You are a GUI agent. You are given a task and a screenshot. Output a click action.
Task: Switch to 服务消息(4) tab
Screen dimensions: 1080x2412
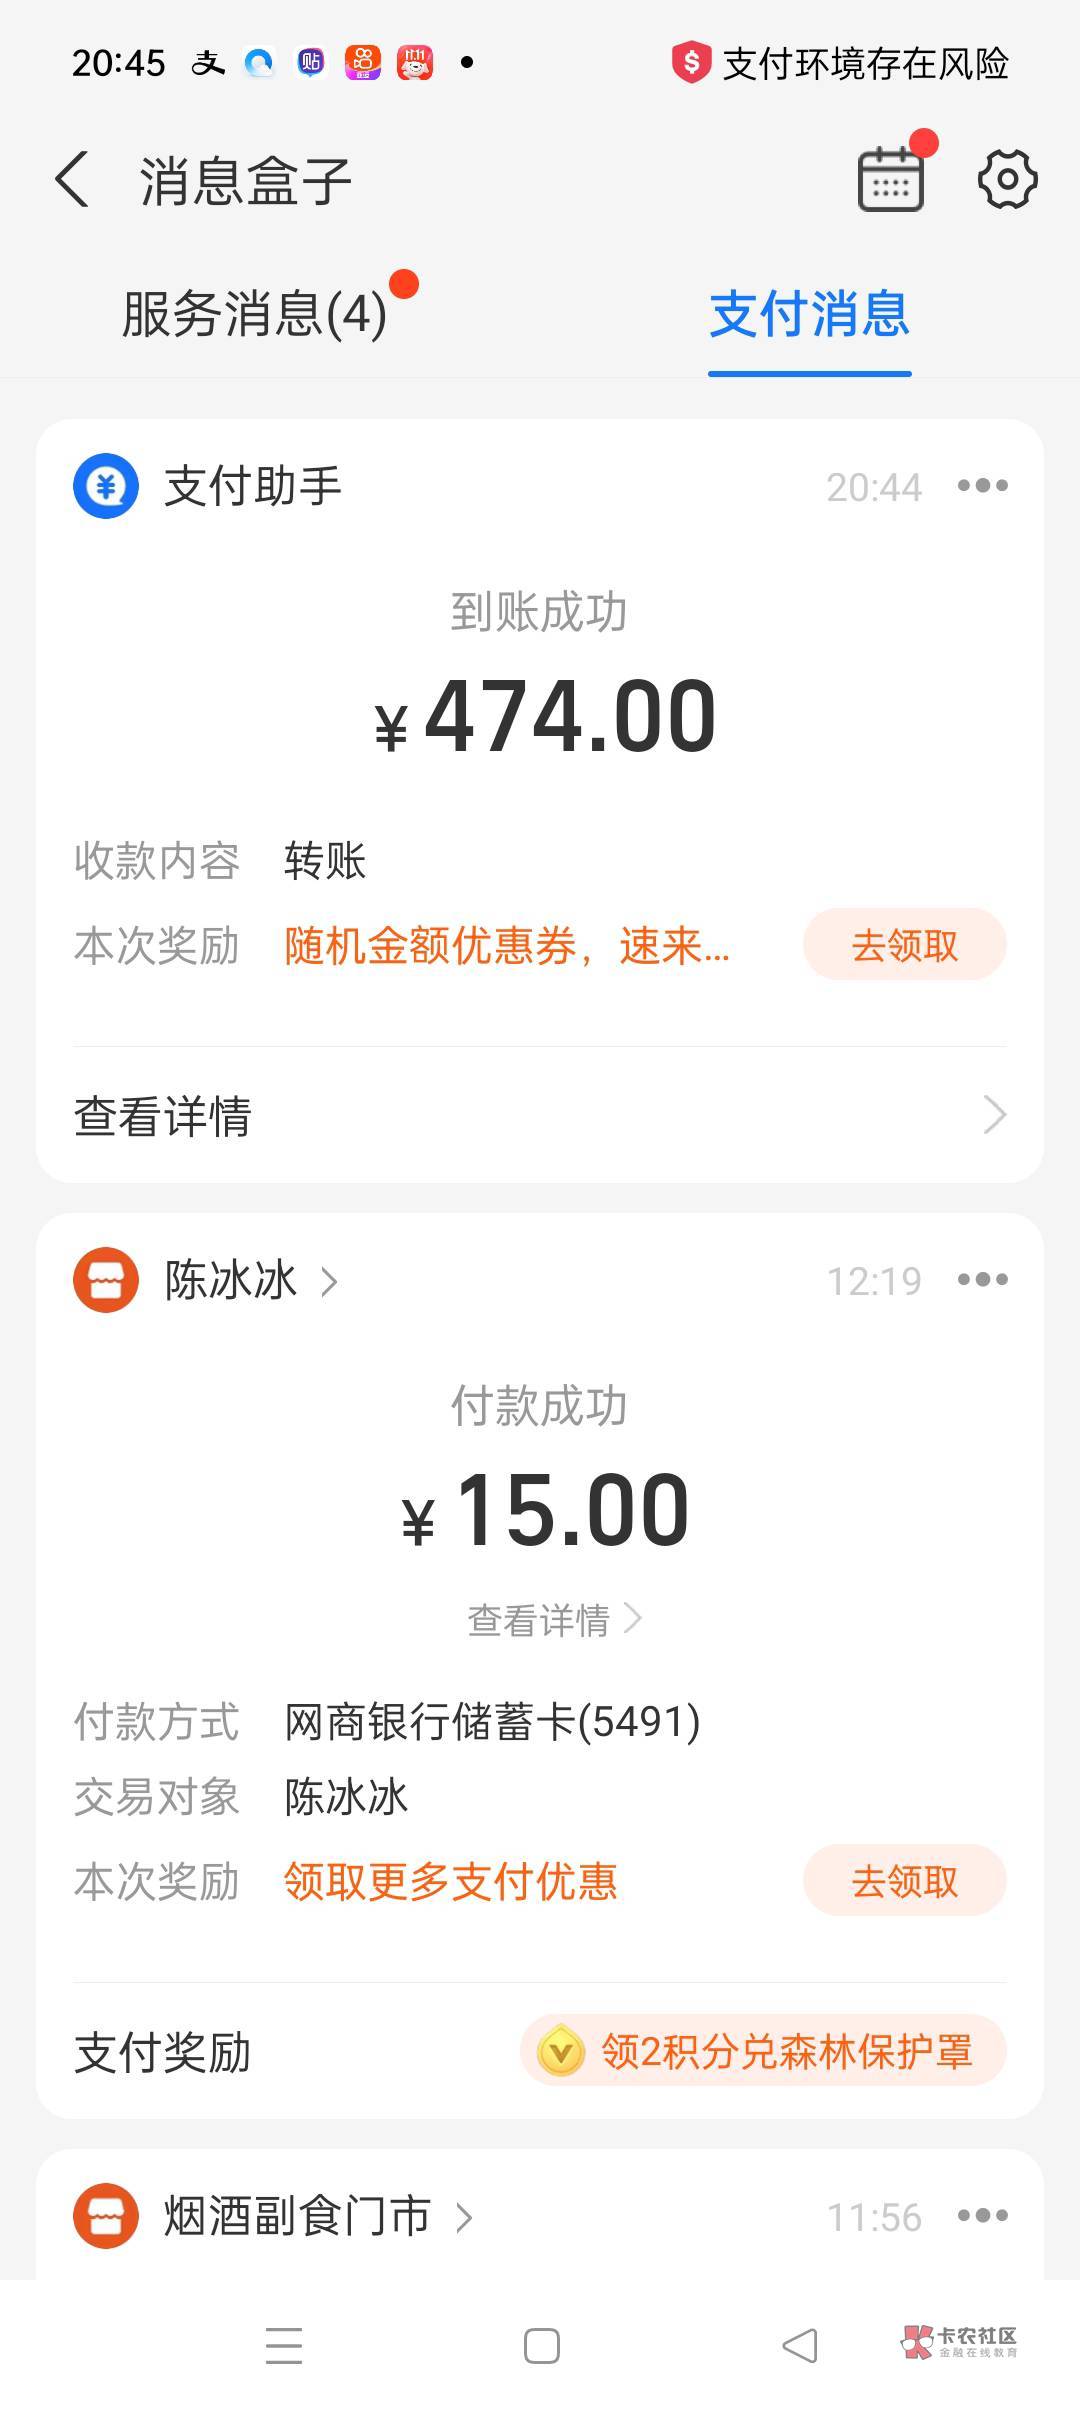pyautogui.click(x=254, y=314)
